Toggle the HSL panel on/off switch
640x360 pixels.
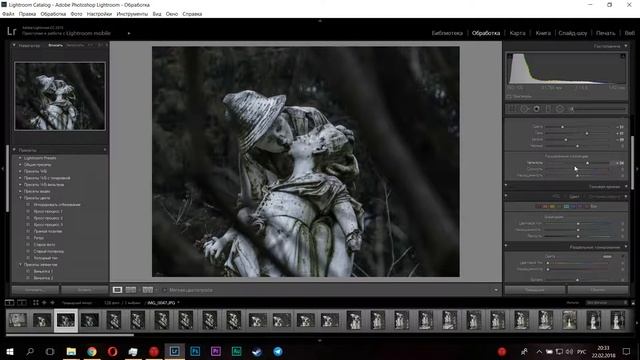click(506, 196)
